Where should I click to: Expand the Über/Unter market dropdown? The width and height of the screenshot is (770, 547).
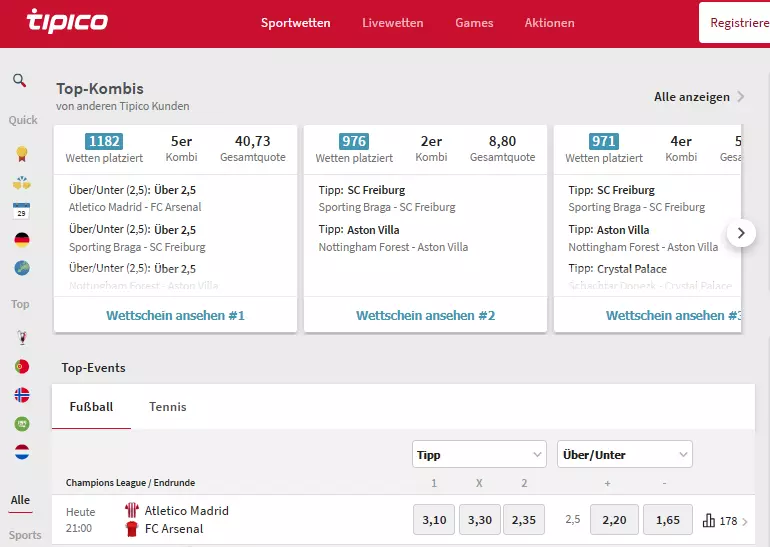click(625, 455)
